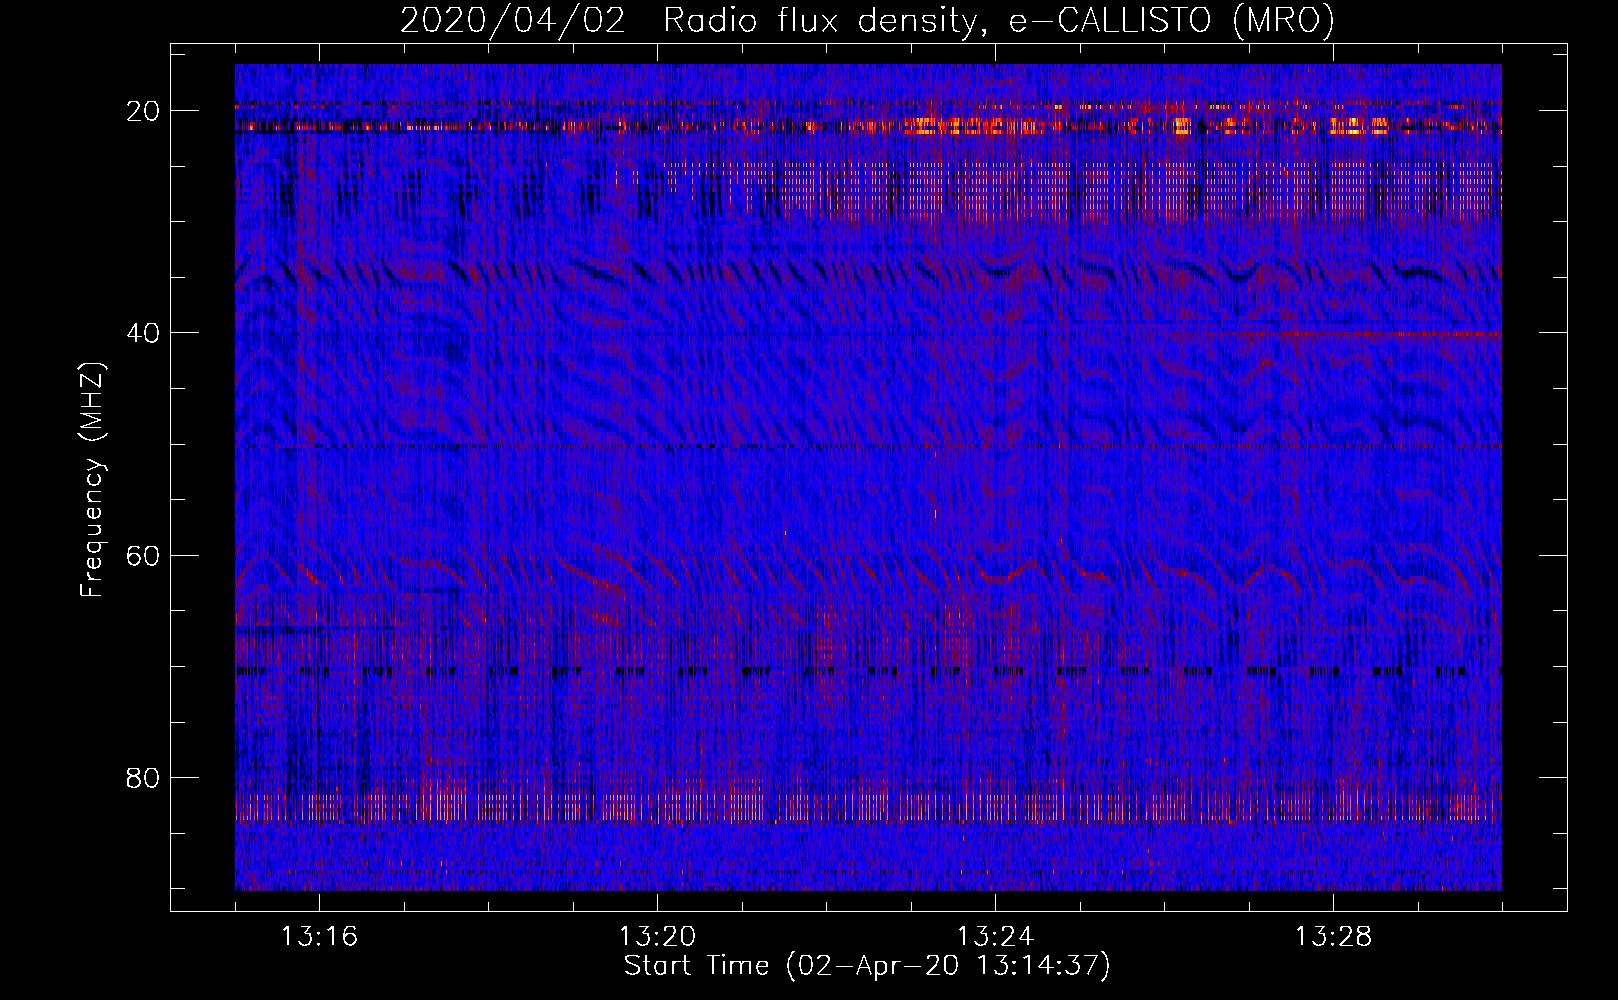Click the '13:16' time tick label
The width and height of the screenshot is (1618, 1000).
pyautogui.click(x=319, y=937)
